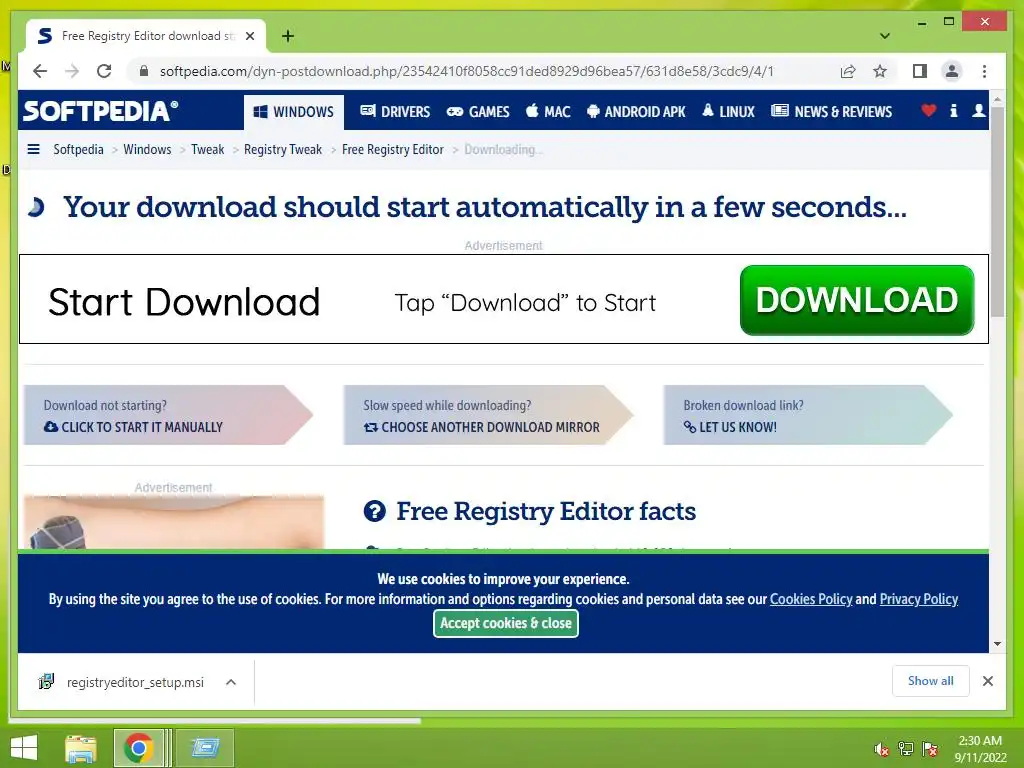Click the info icon in Softpedia header

[x=953, y=110]
